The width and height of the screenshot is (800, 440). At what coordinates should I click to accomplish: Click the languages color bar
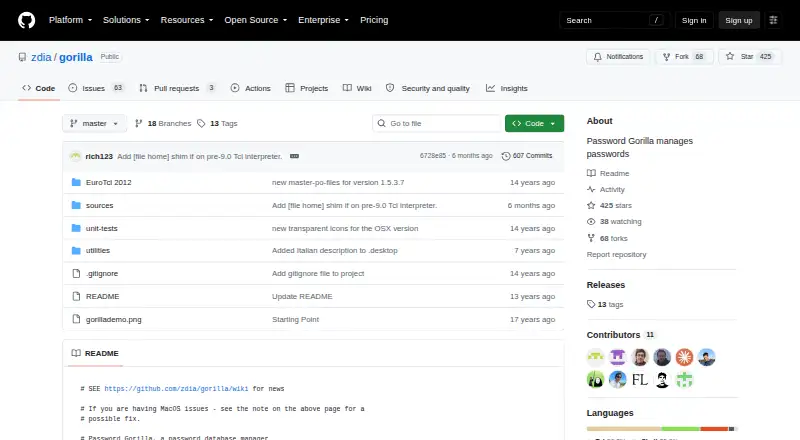coord(661,429)
